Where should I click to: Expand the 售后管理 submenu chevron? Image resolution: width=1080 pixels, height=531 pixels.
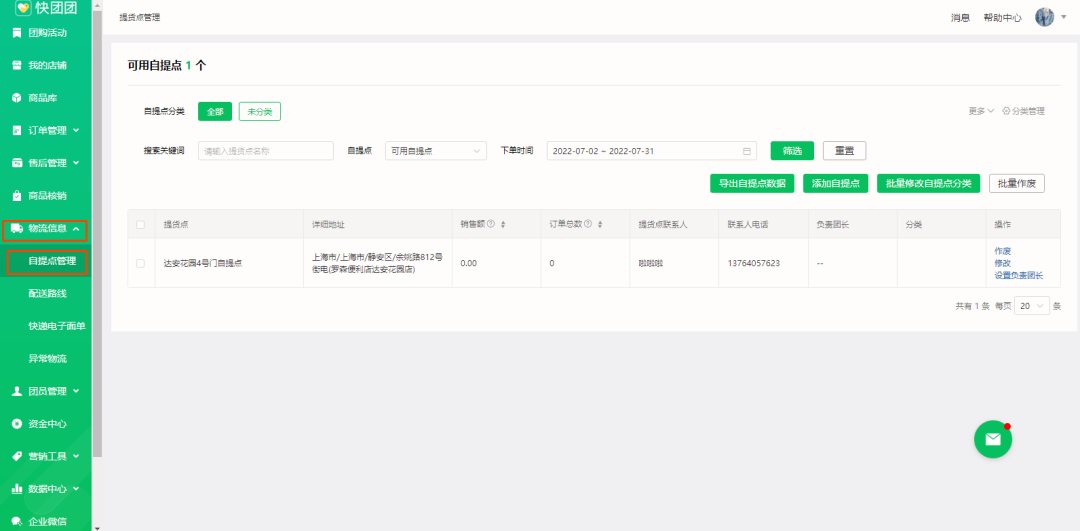click(76, 163)
